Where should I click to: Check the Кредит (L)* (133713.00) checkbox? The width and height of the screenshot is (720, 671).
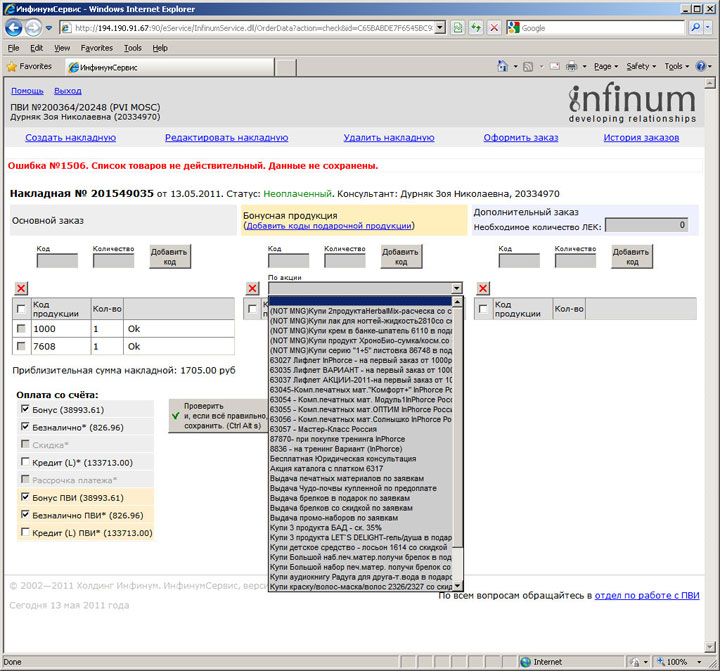pyautogui.click(x=25, y=462)
